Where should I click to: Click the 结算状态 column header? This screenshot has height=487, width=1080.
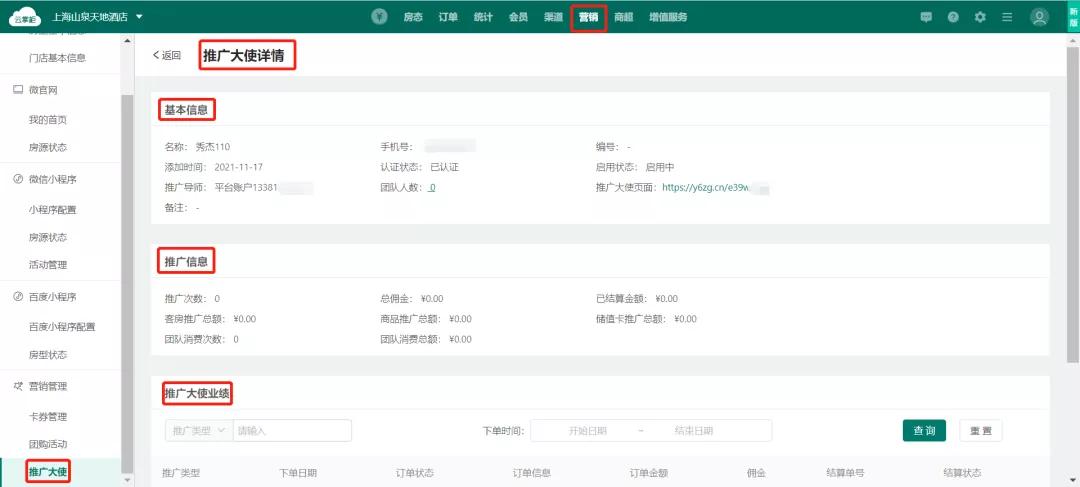[962, 473]
